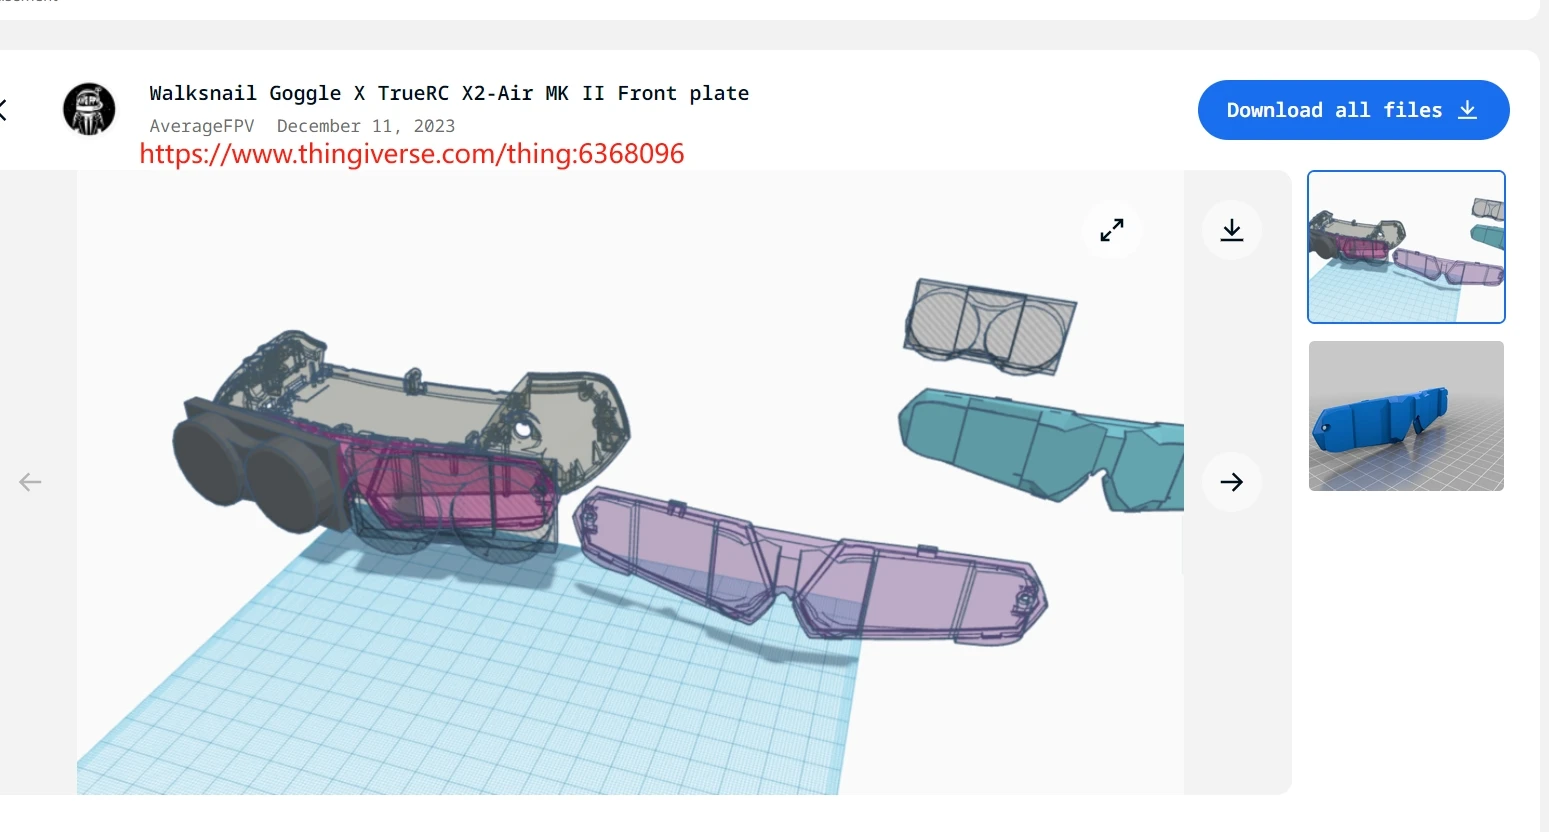Click the title Walksnail Goggle X TrueRC Front plate
The height and width of the screenshot is (832, 1549).
[x=449, y=93]
